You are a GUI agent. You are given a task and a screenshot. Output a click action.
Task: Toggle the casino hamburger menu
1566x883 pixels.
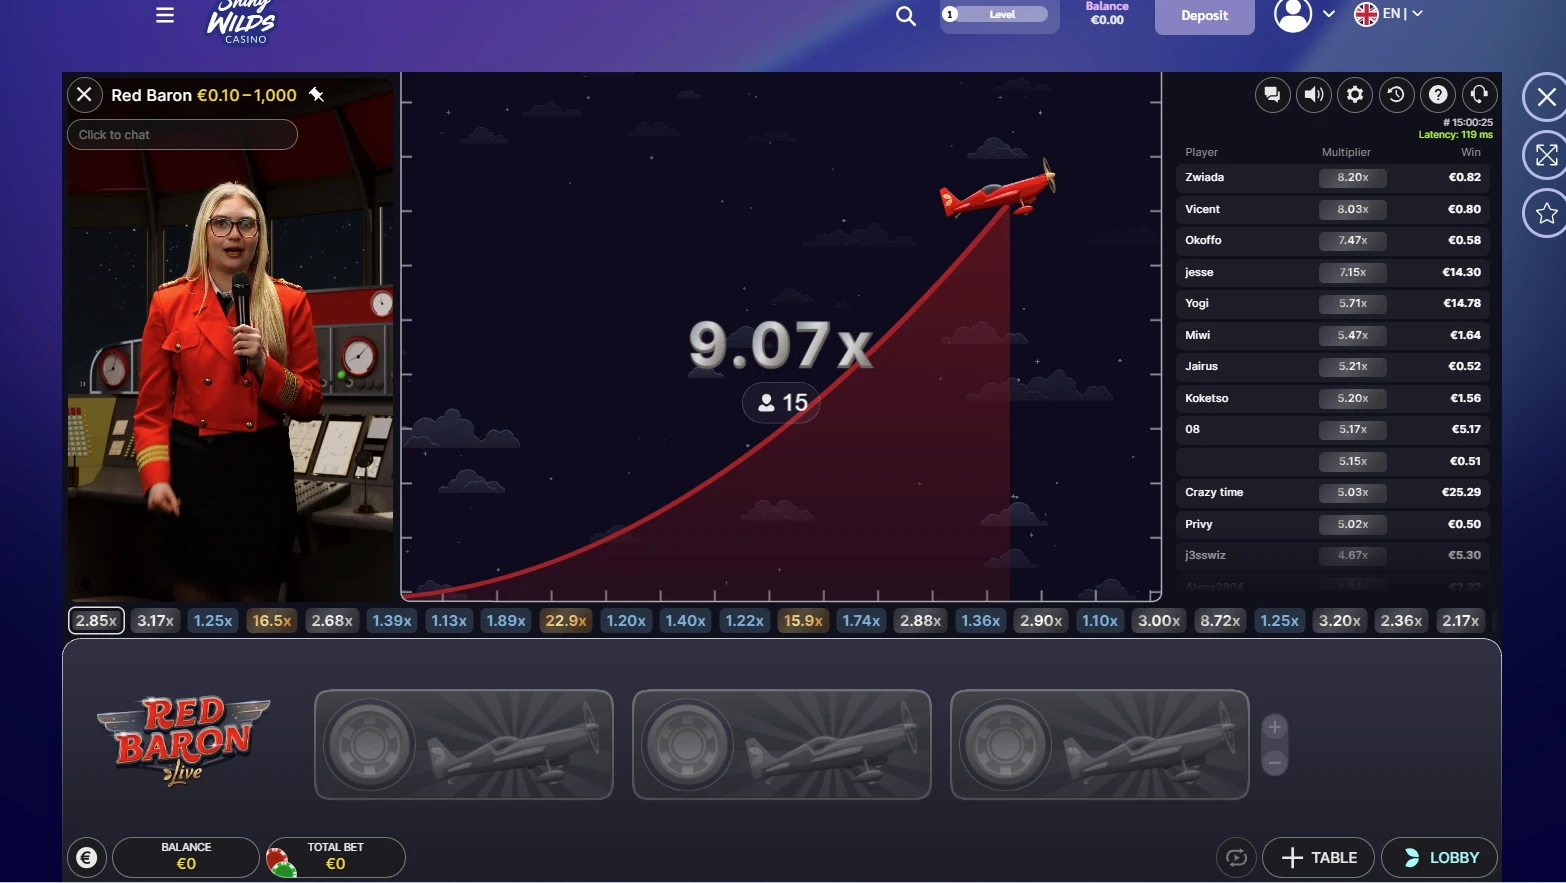click(x=164, y=15)
